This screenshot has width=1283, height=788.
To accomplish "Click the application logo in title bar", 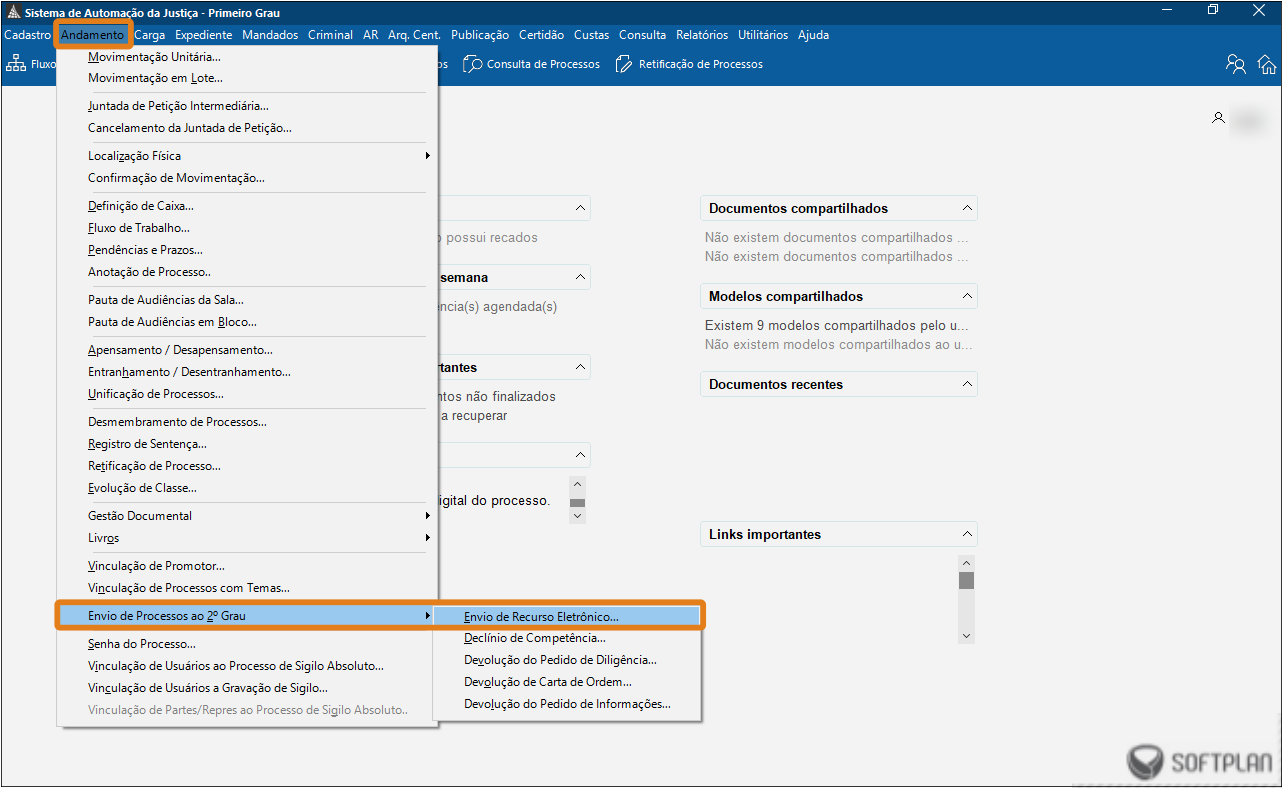I will coord(12,13).
